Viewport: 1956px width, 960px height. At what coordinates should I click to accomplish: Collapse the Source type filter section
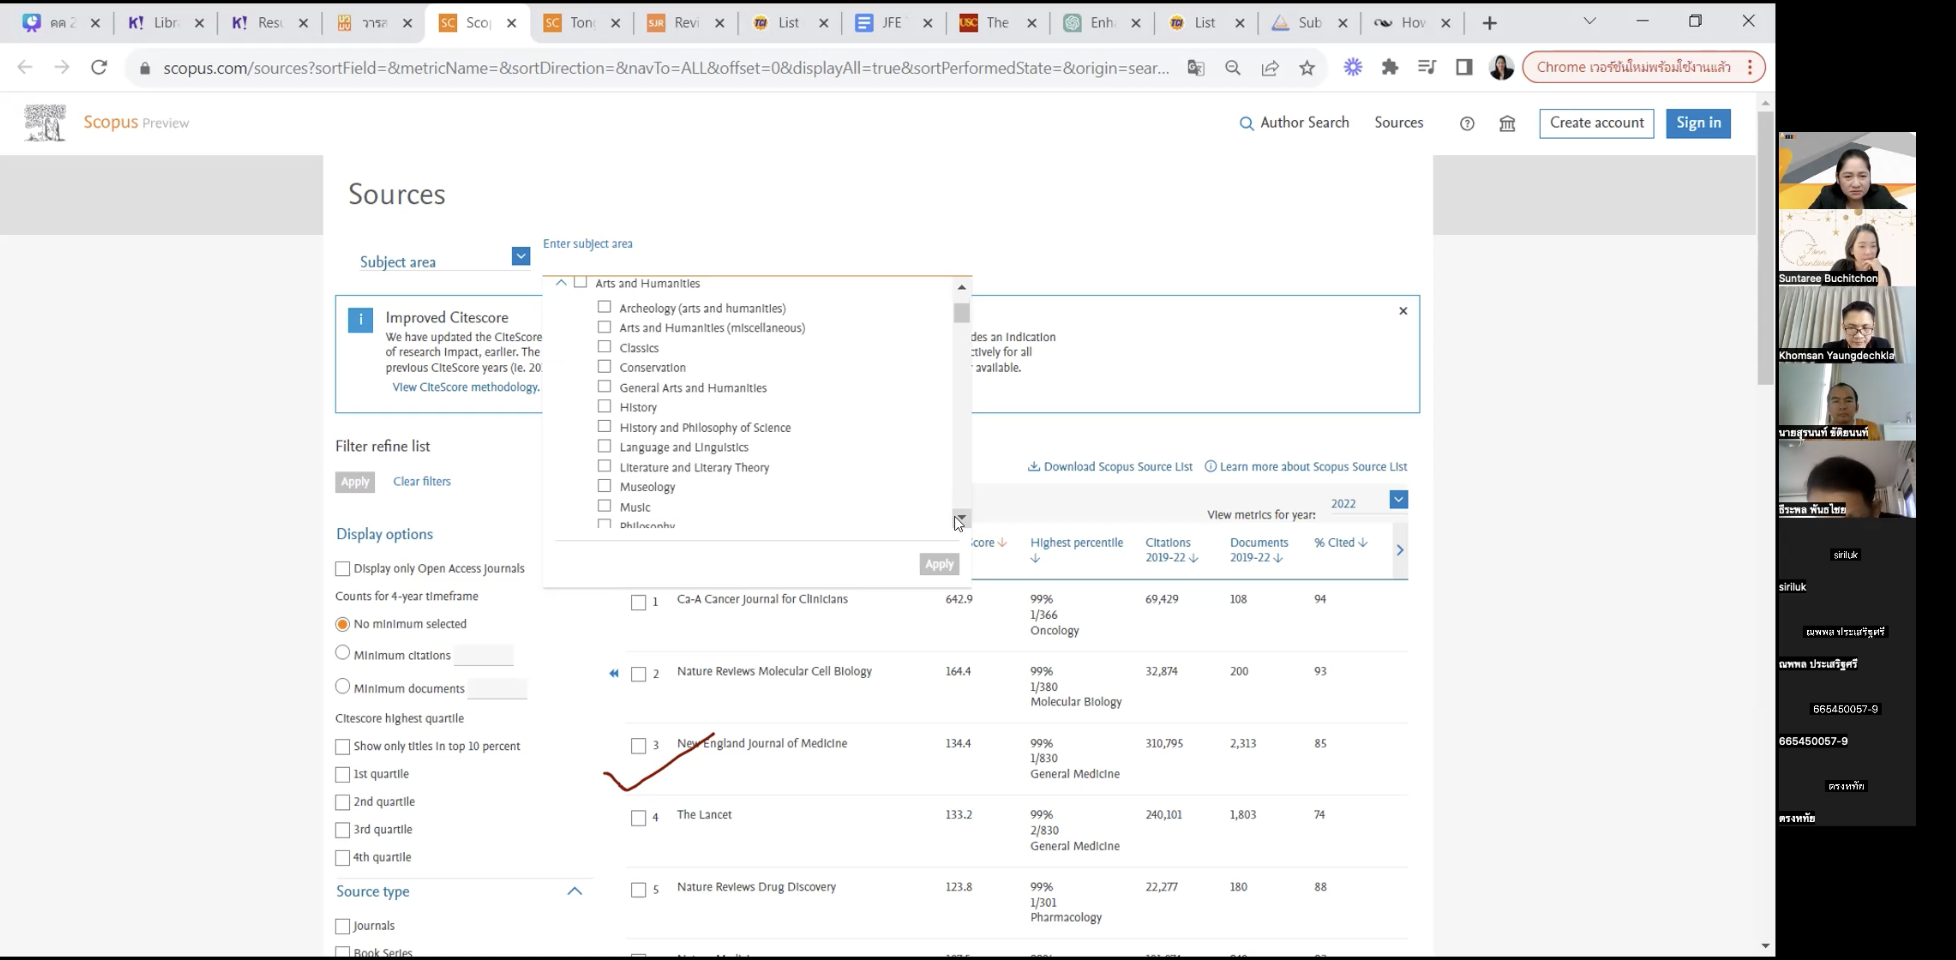coord(574,891)
